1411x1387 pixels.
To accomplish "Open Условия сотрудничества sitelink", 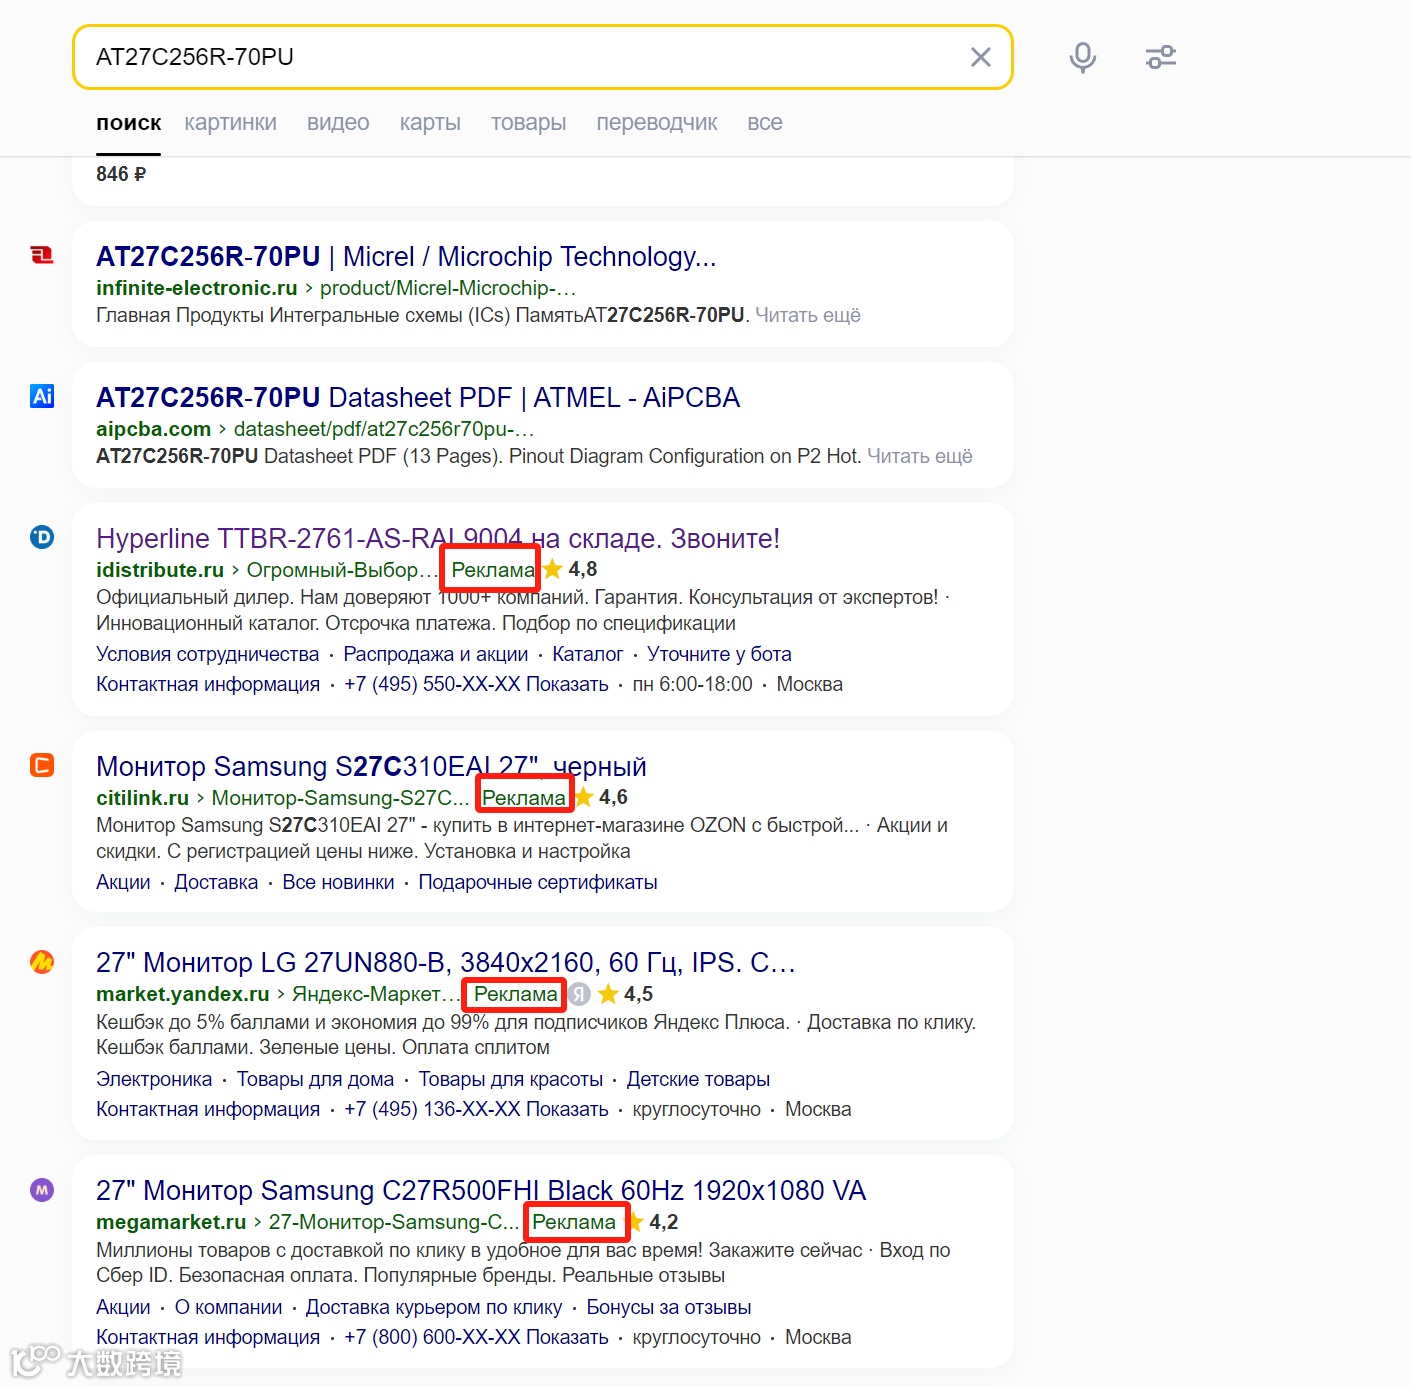I will point(208,654).
